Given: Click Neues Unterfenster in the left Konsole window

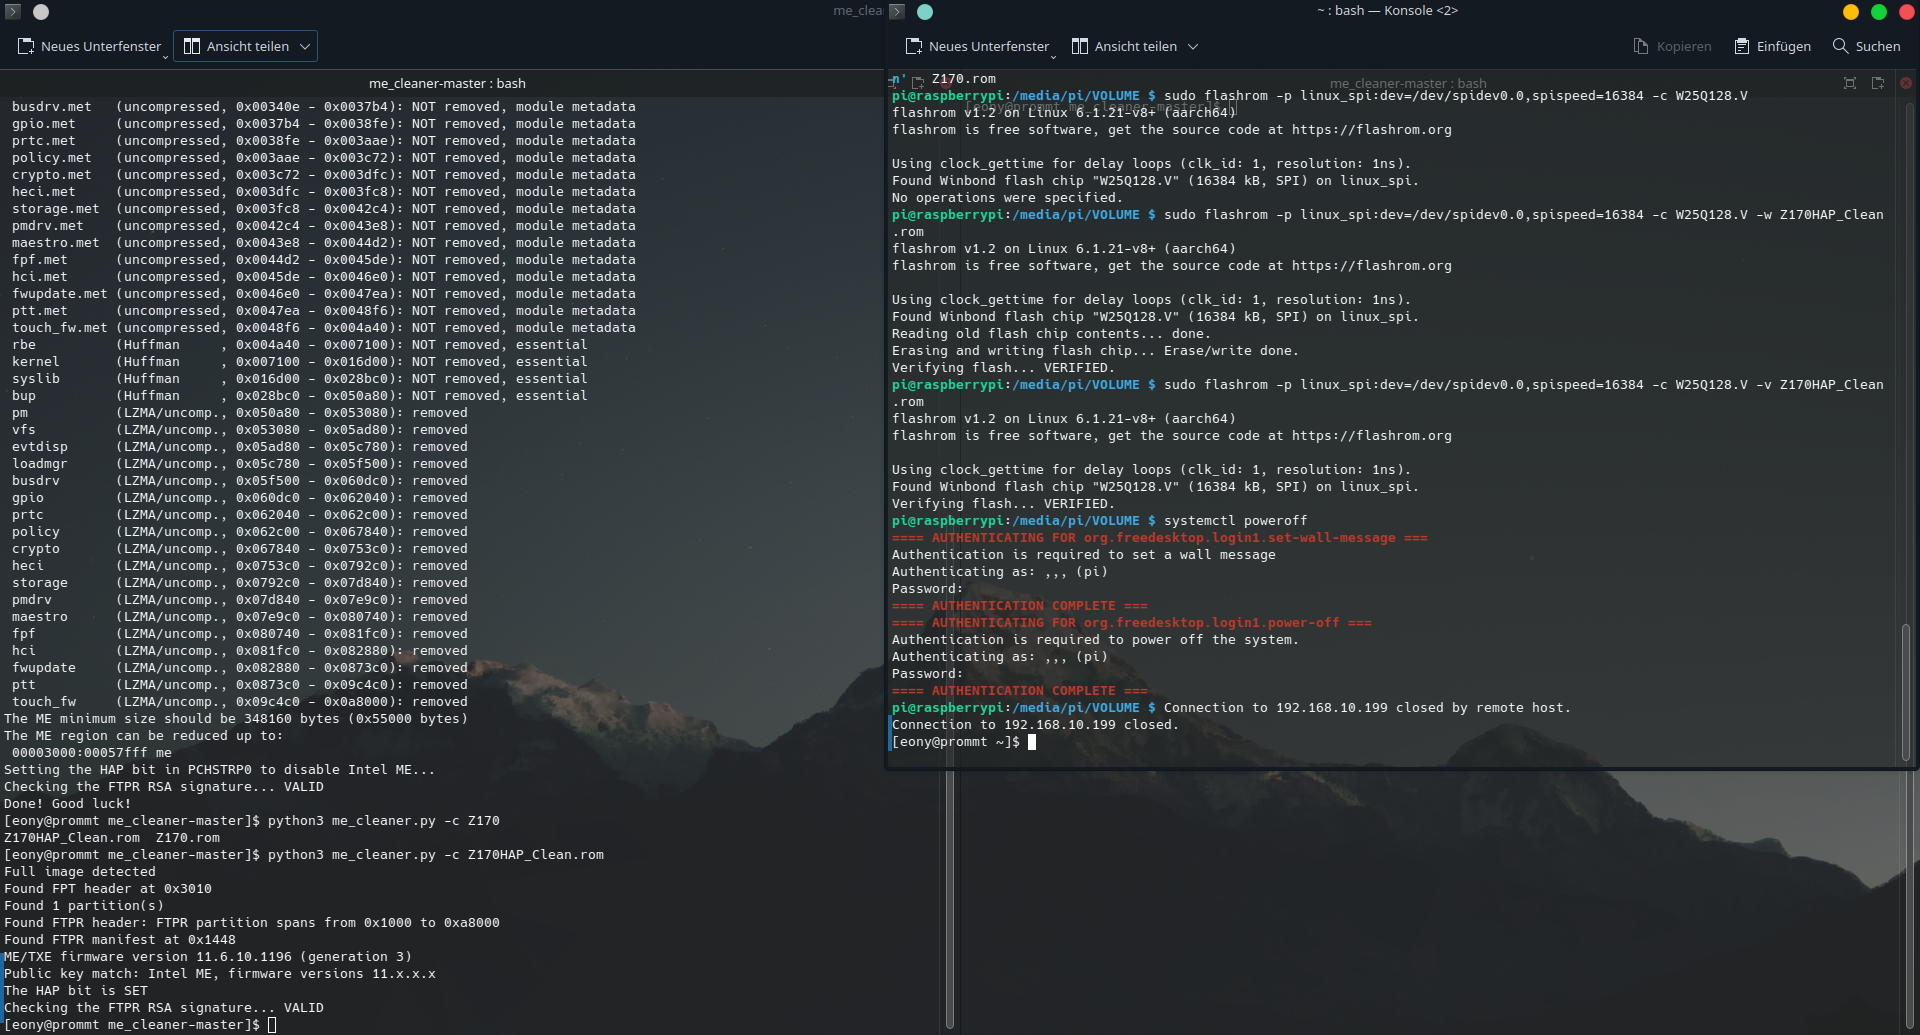Looking at the screenshot, I should pyautogui.click(x=90, y=46).
